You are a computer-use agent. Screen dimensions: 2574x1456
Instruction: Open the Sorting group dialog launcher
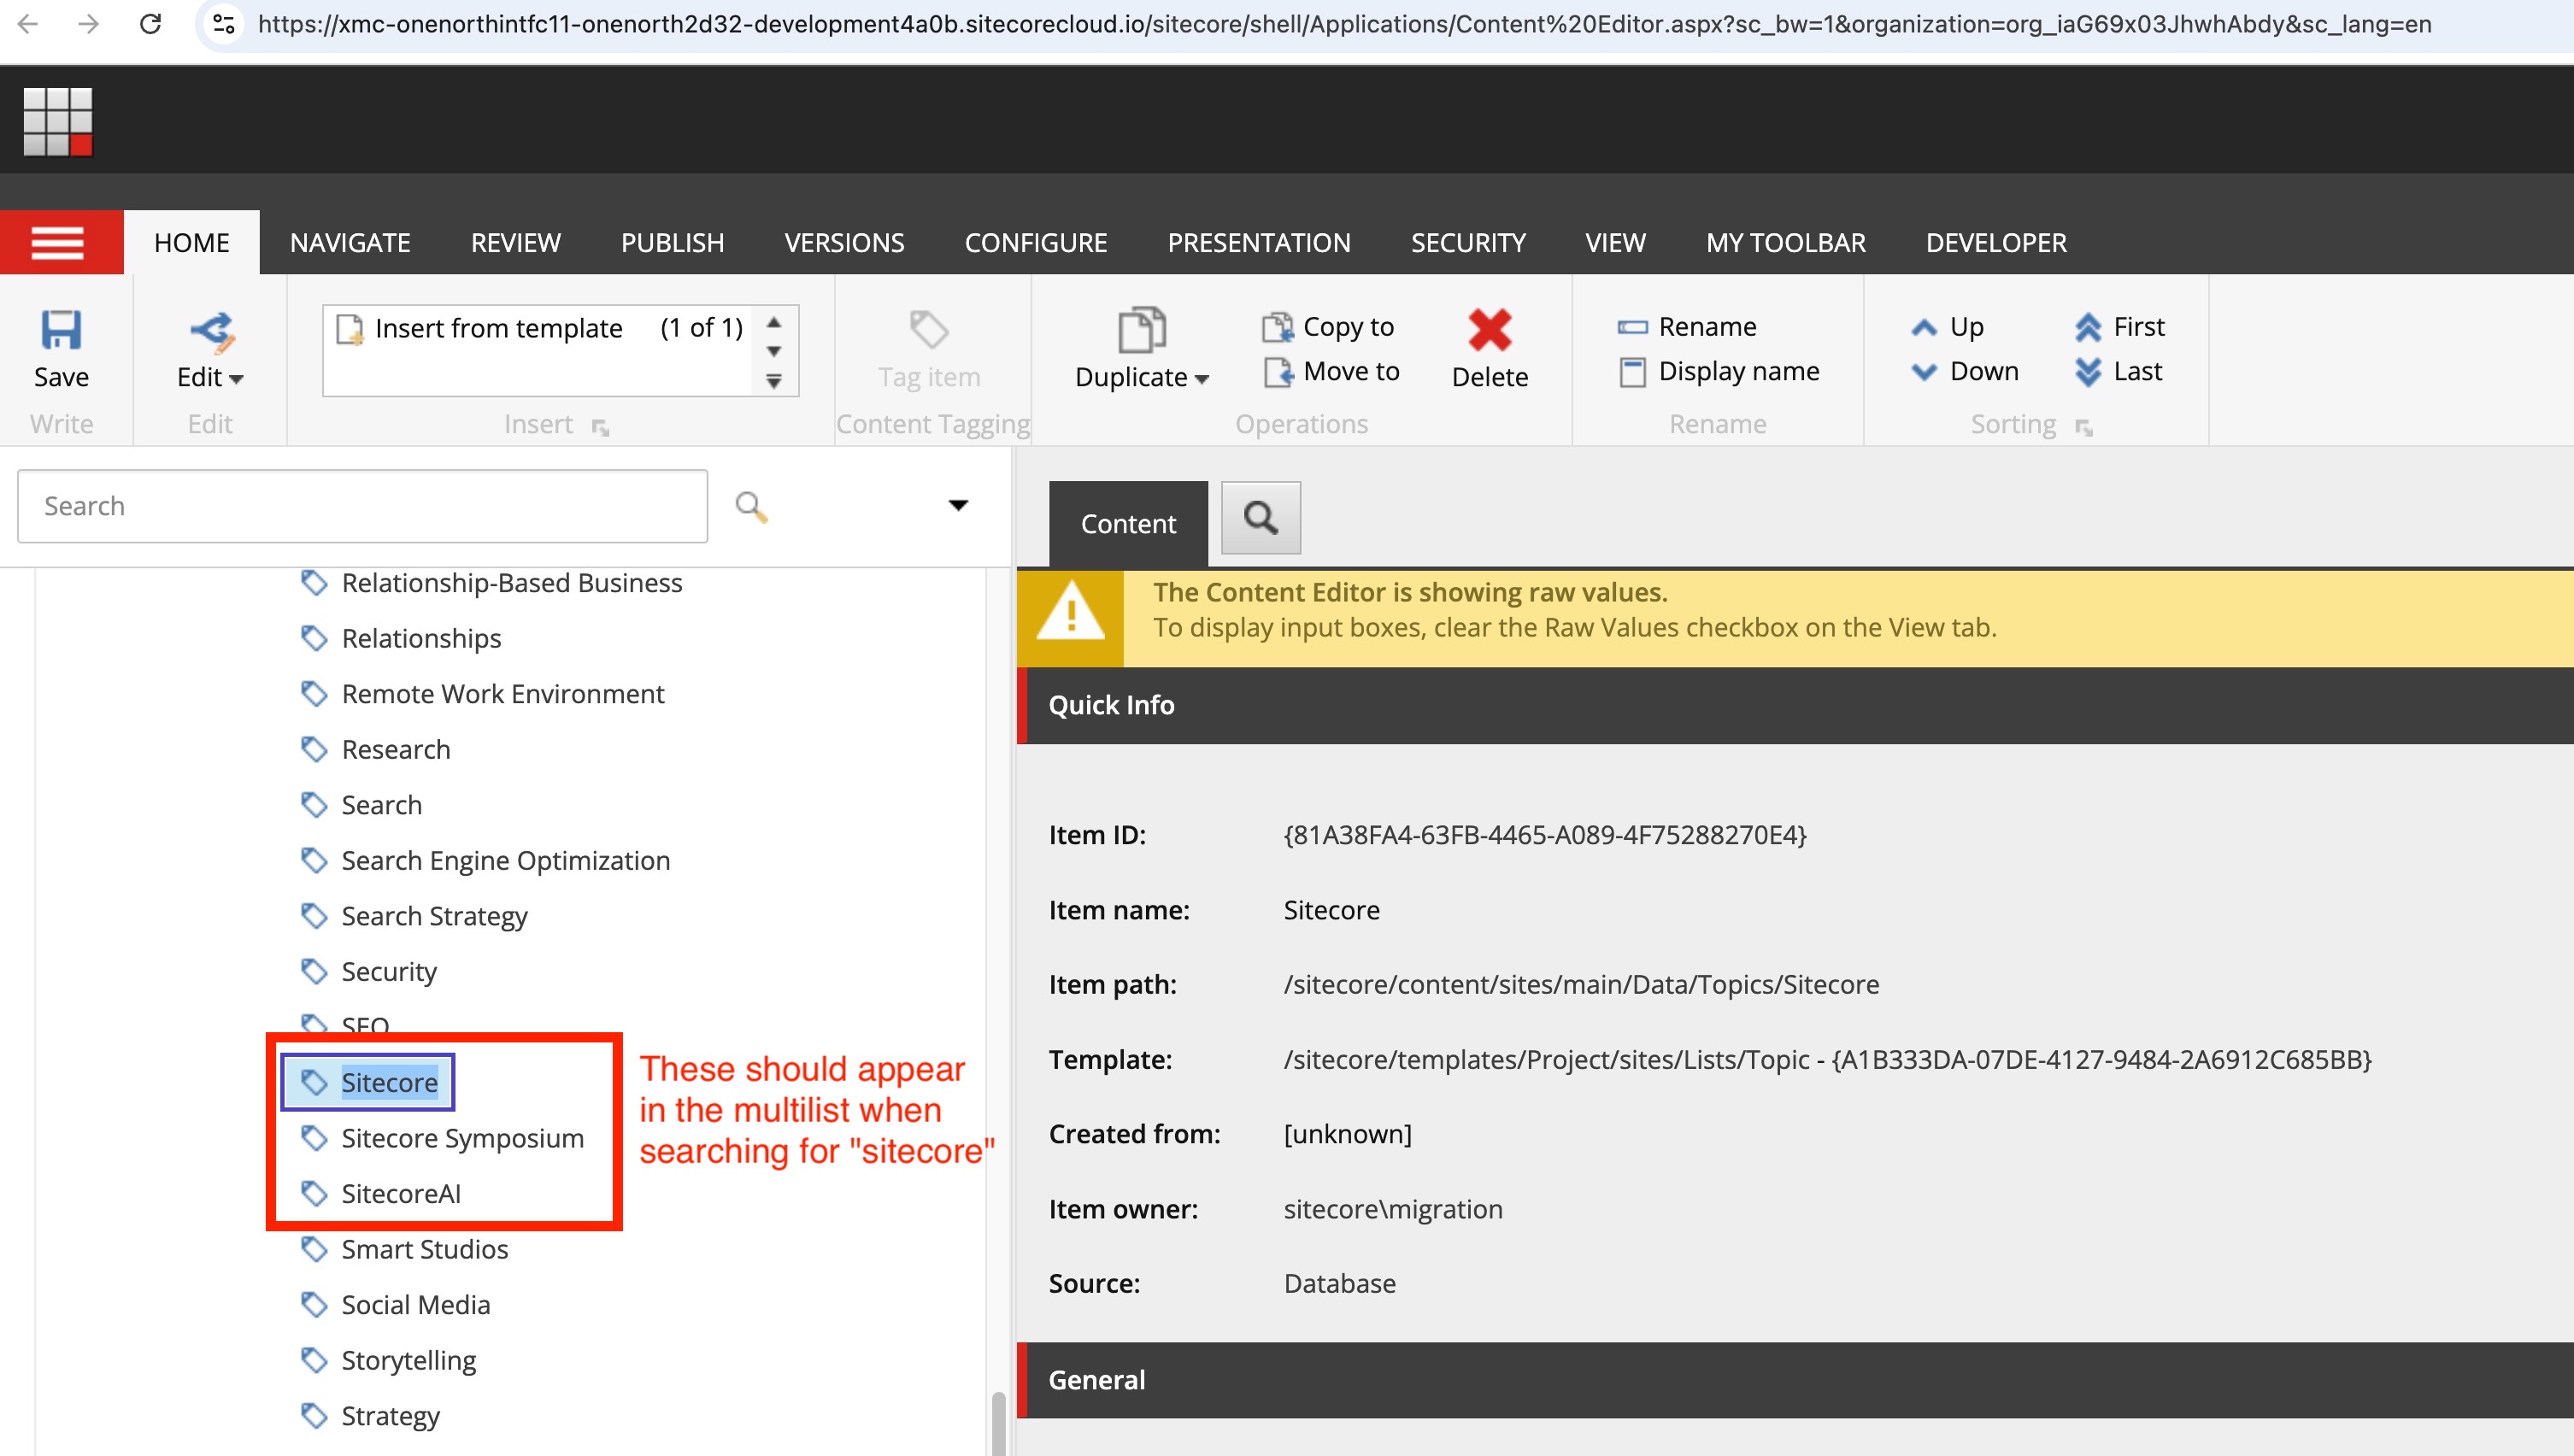pos(2084,428)
